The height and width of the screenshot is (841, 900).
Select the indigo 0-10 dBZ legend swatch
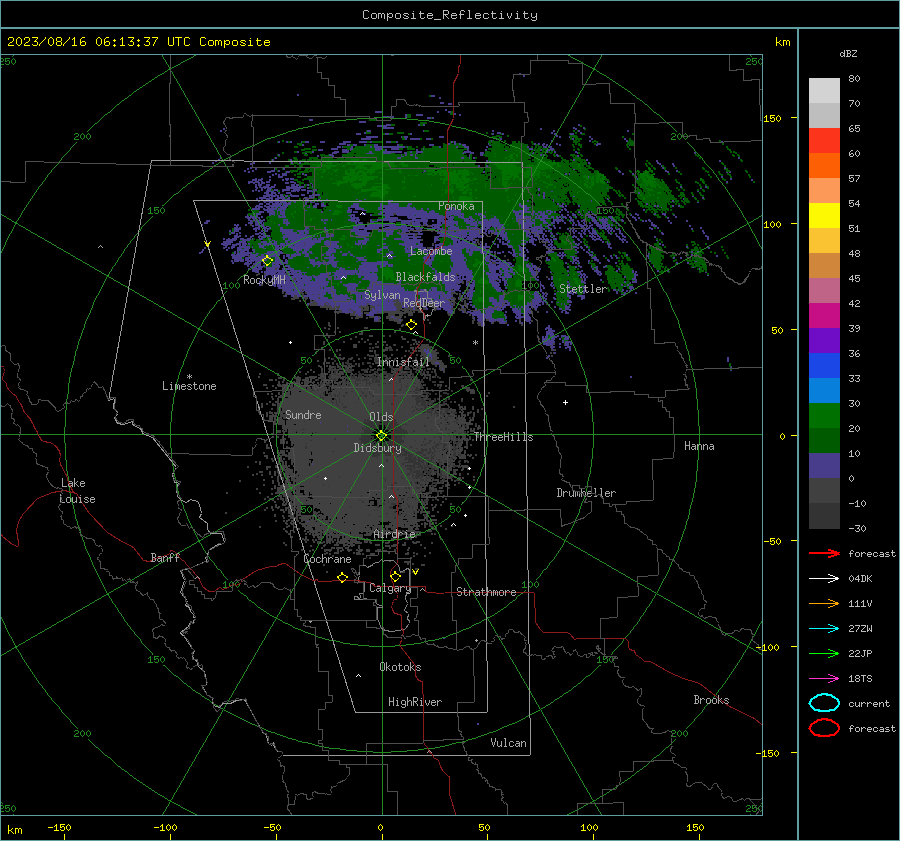tap(824, 466)
